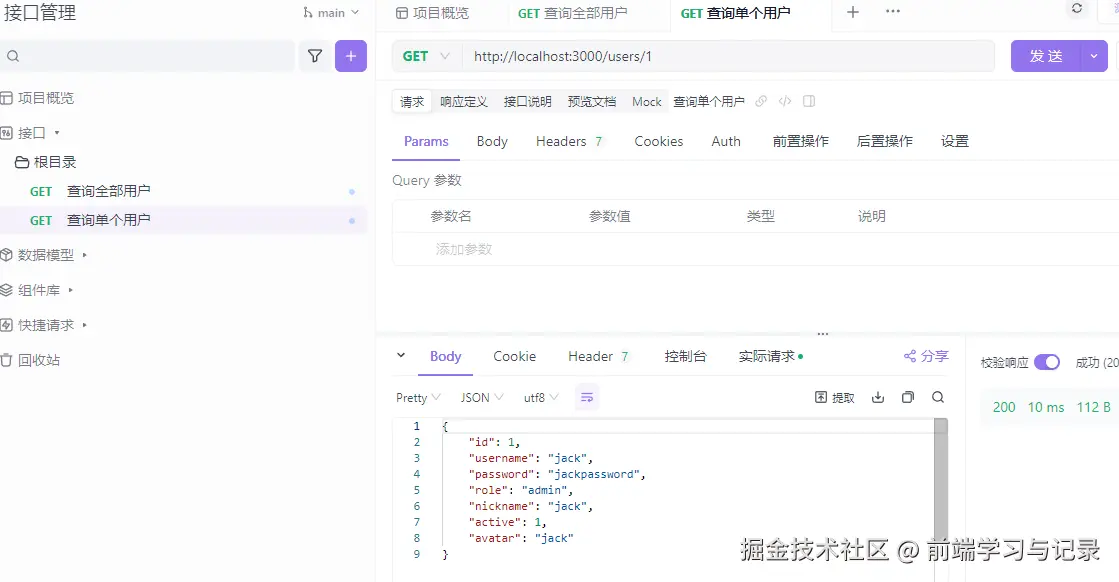The height and width of the screenshot is (582, 1119).
Task: Select the GET 查询单个用户 tab
Action: coord(735,13)
